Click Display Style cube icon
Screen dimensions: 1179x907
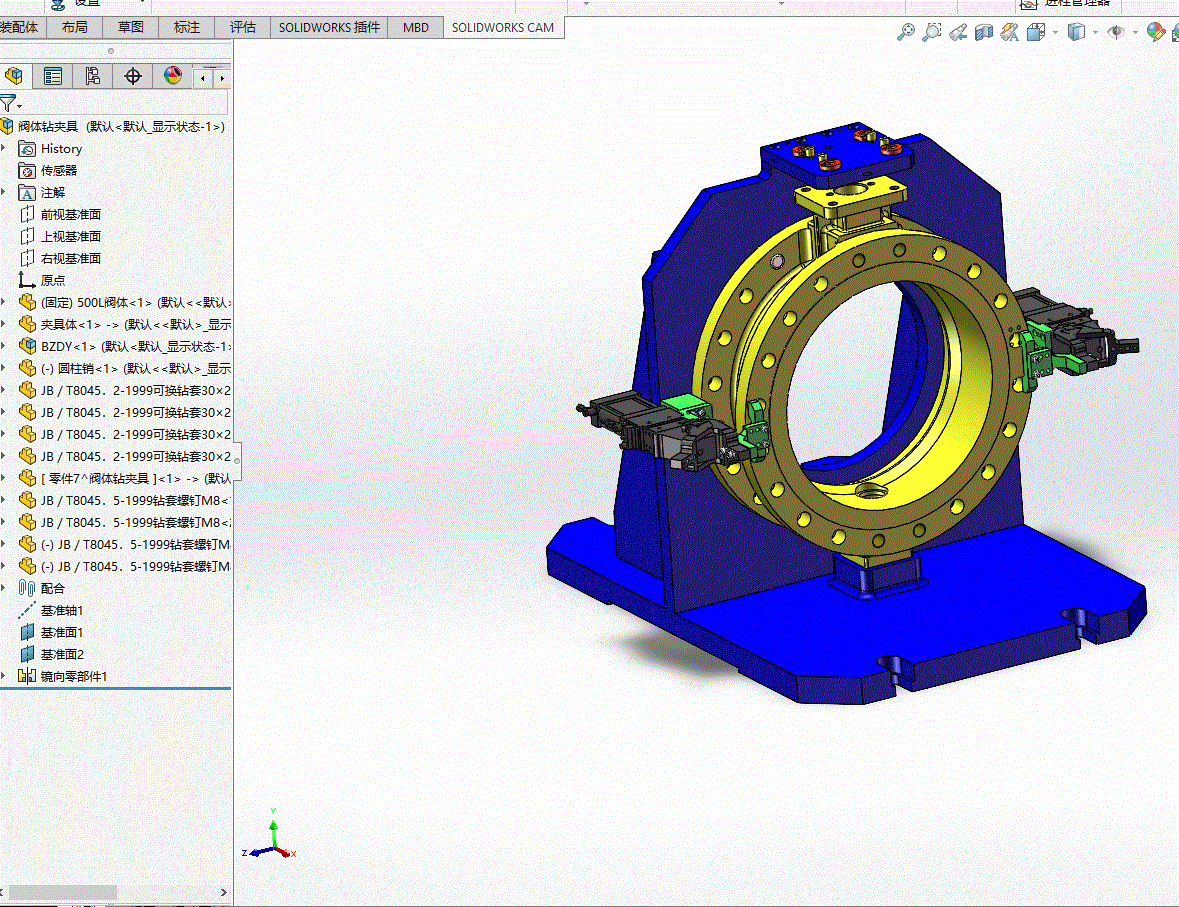tap(1077, 32)
